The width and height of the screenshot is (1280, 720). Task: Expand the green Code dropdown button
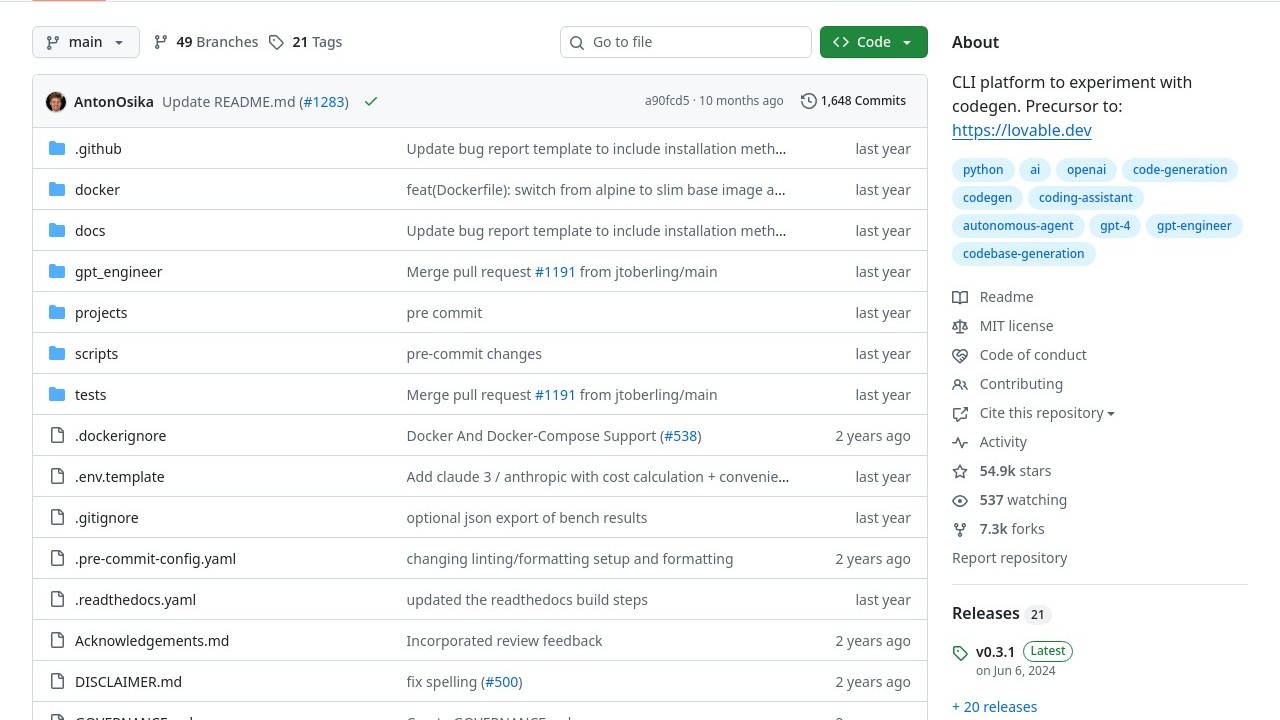873,42
